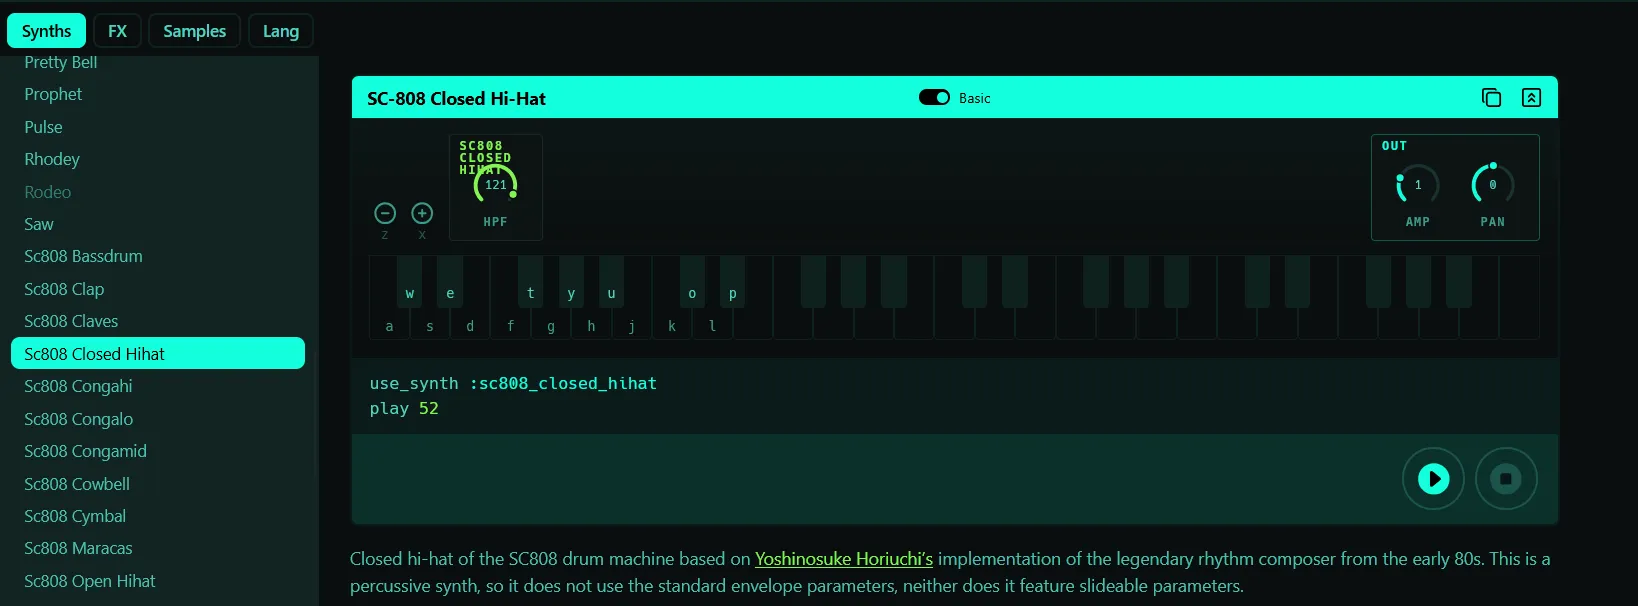Play the white piano key labeled k
Viewport: 1638px width, 606px height.
coord(672,324)
